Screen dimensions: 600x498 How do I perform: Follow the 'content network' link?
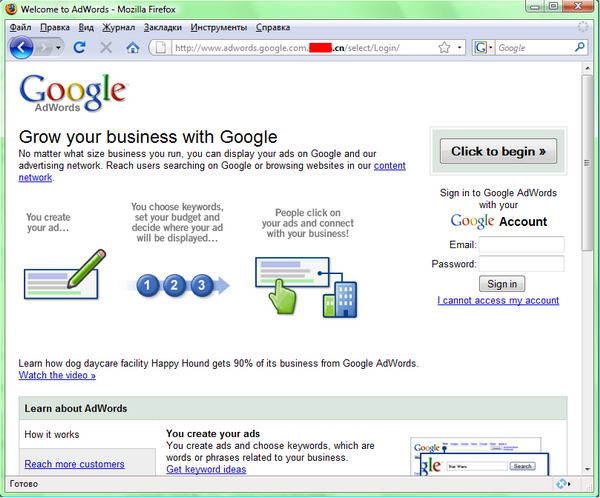tap(390, 166)
